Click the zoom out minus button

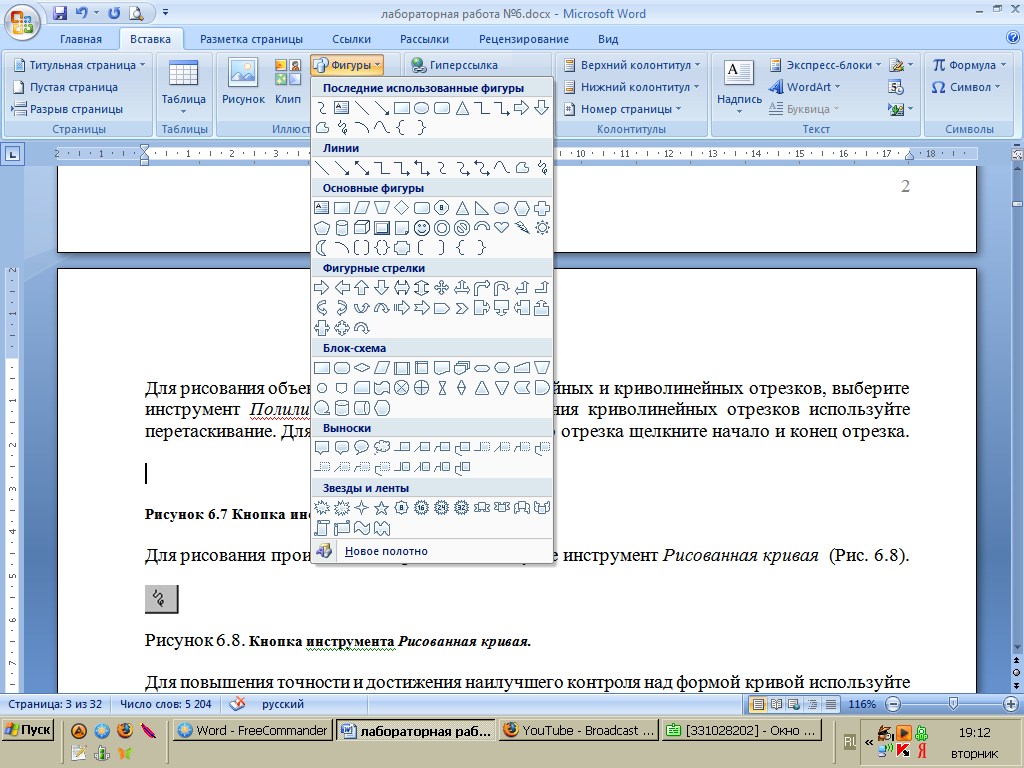[894, 704]
